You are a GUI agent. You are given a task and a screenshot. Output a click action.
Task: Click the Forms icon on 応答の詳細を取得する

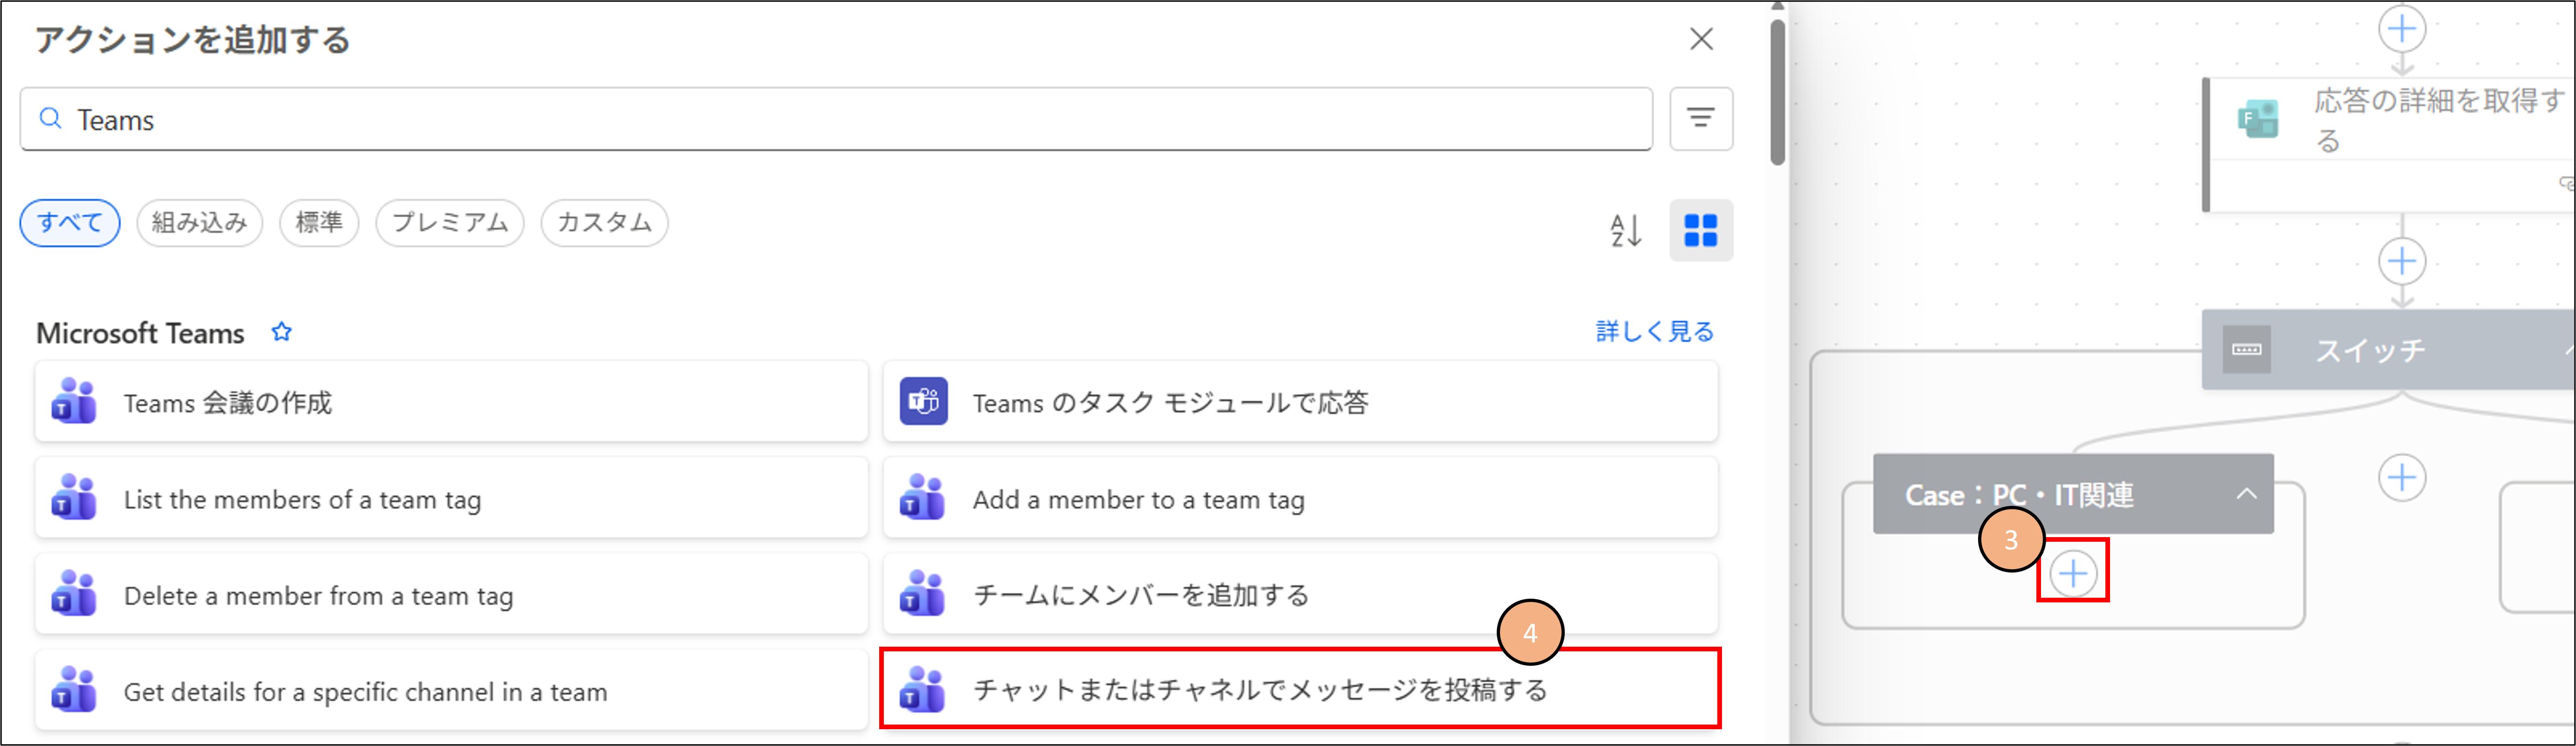tap(2257, 119)
